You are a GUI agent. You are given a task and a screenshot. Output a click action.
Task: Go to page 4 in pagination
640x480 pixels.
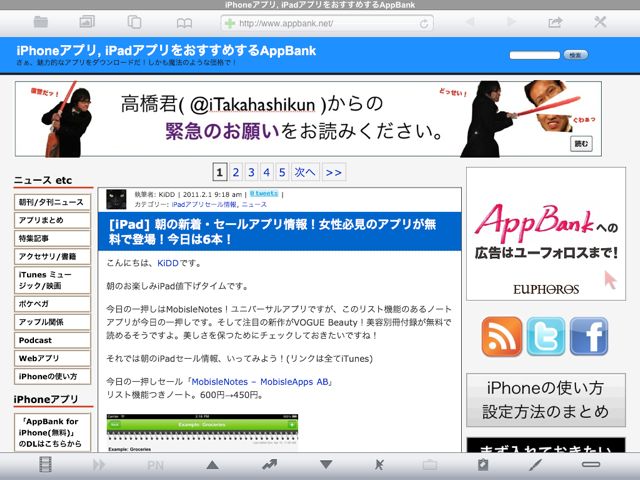pyautogui.click(x=267, y=172)
